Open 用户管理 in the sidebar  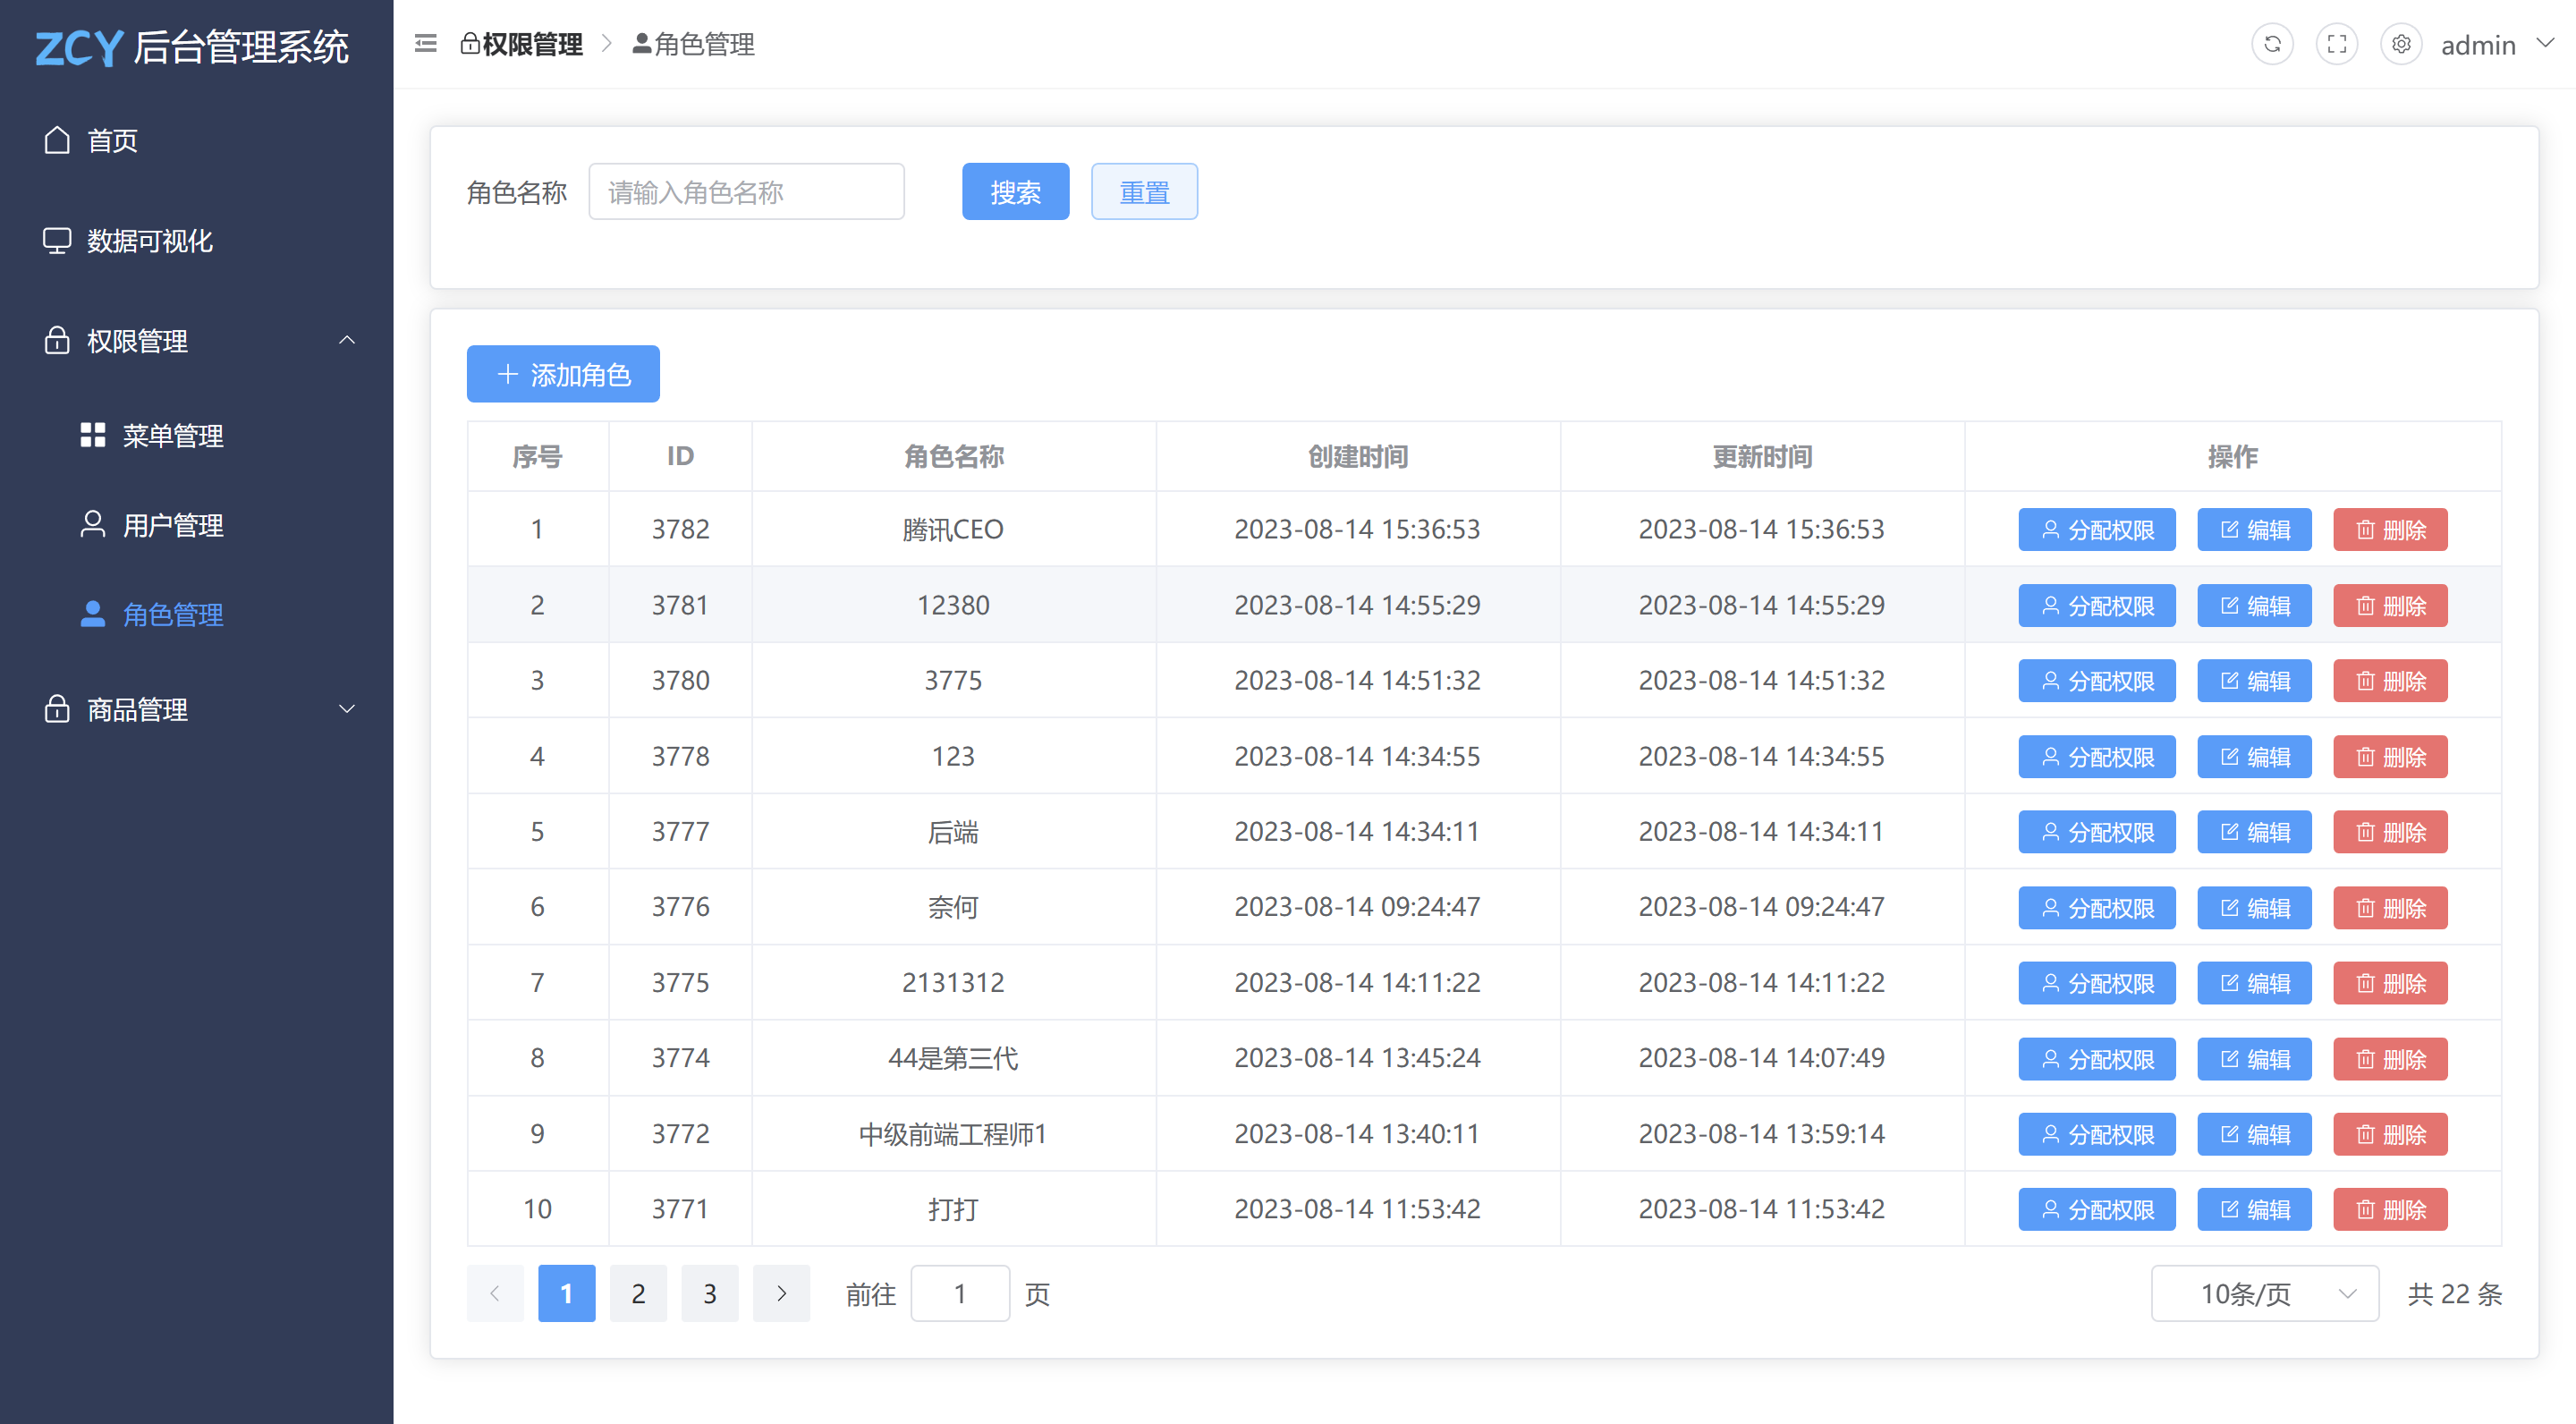coord(197,525)
